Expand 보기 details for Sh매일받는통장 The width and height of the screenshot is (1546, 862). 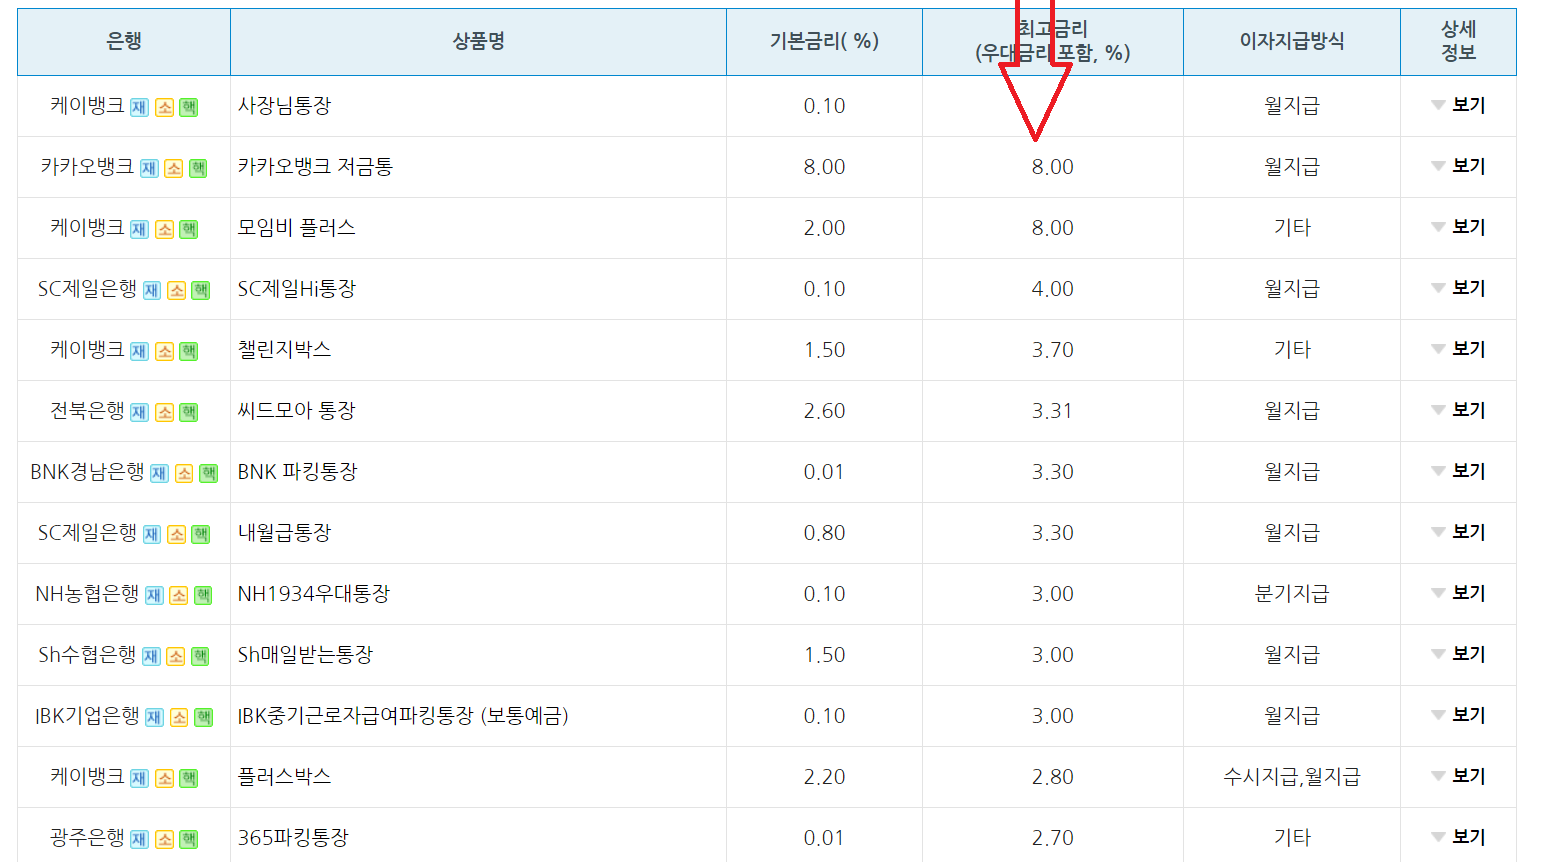point(1458,654)
